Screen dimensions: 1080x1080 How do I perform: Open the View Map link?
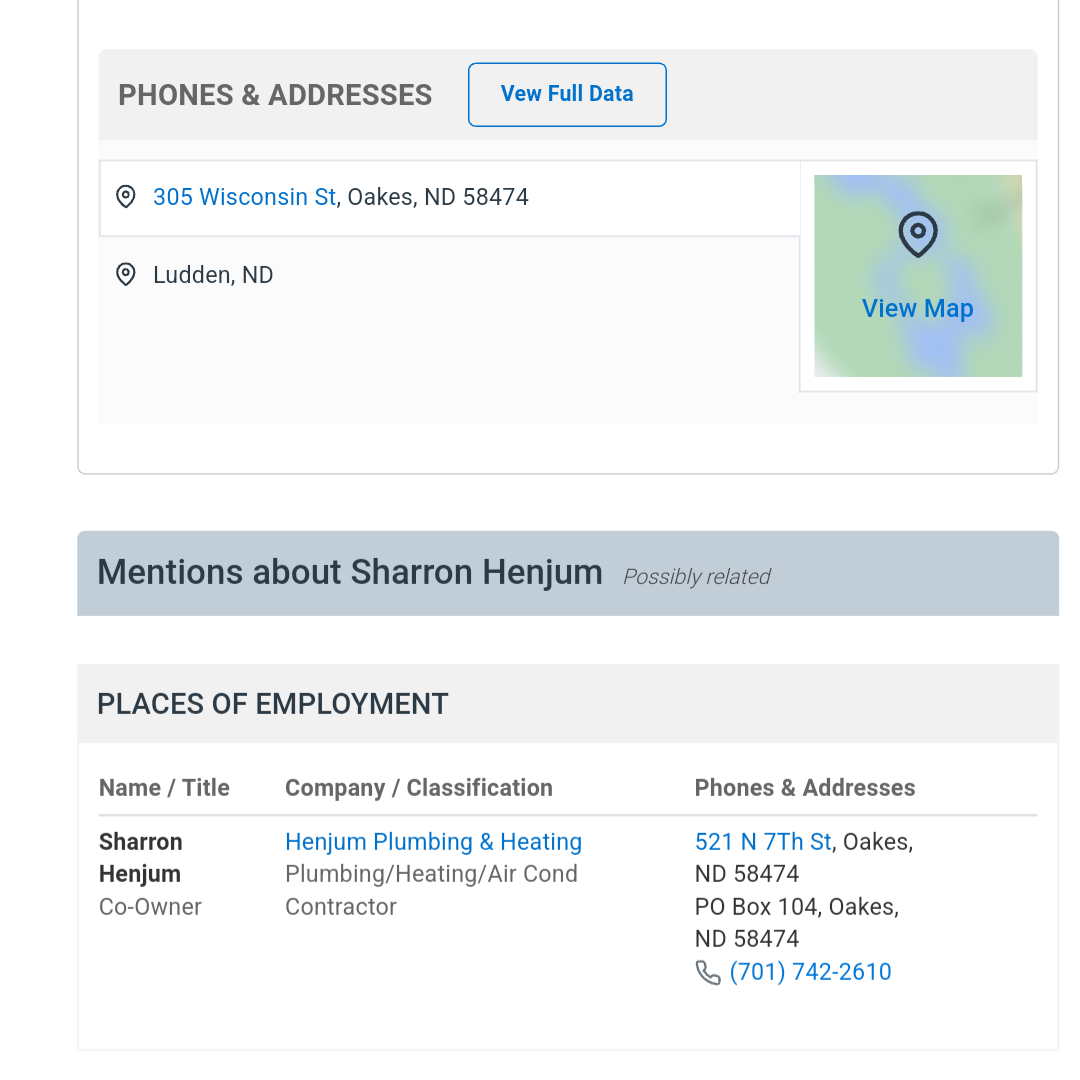pyautogui.click(x=917, y=309)
